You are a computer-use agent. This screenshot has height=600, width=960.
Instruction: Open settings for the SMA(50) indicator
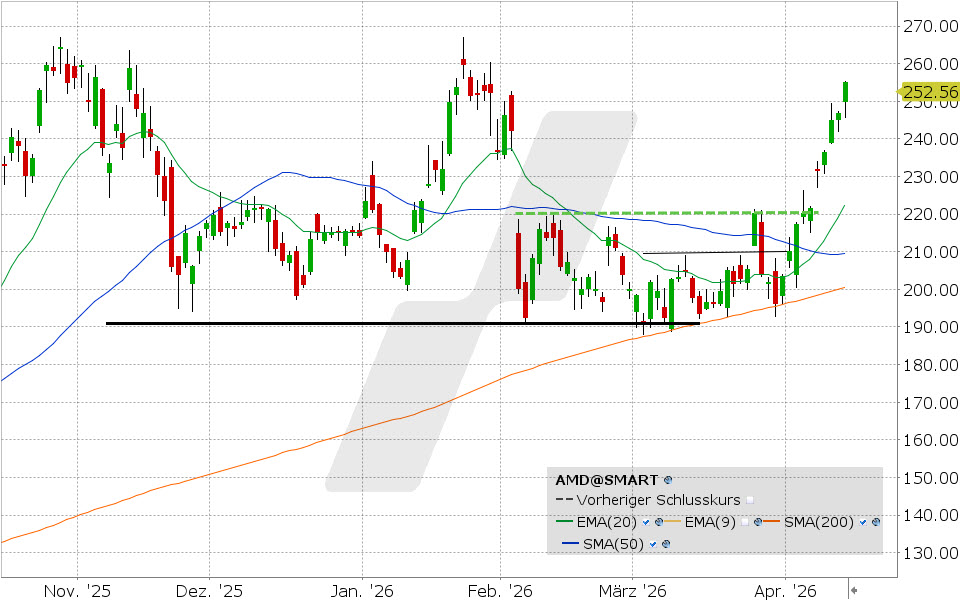665,543
